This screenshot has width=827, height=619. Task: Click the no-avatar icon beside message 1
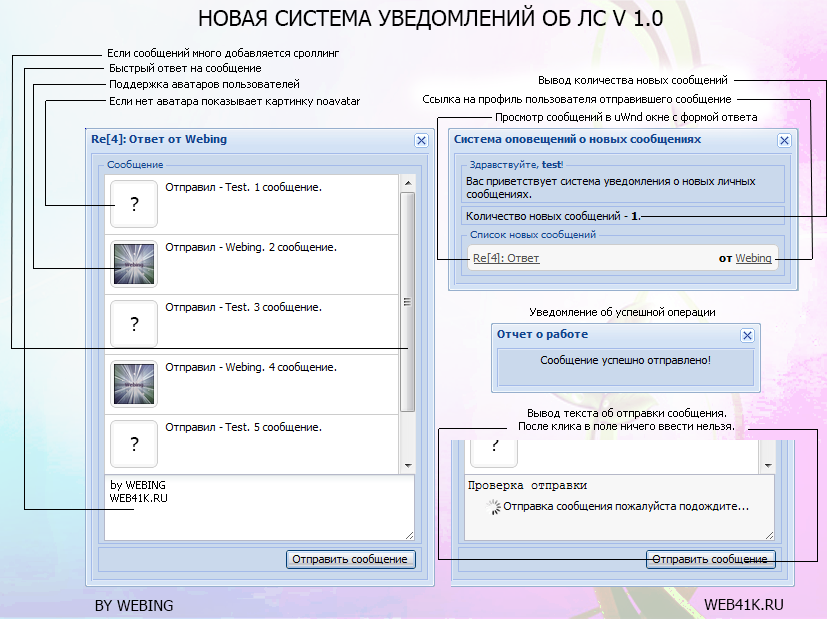click(x=134, y=204)
